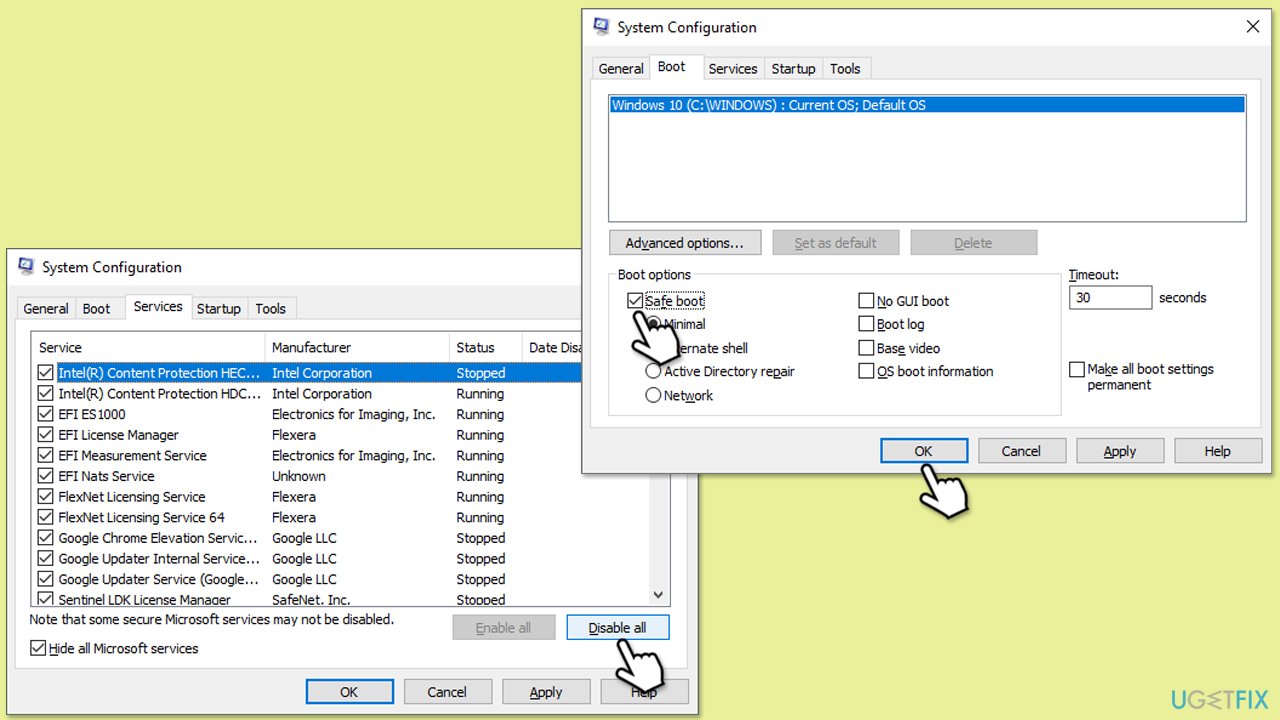Open Advanced options button
This screenshot has width=1280, height=720.
pyautogui.click(x=685, y=243)
